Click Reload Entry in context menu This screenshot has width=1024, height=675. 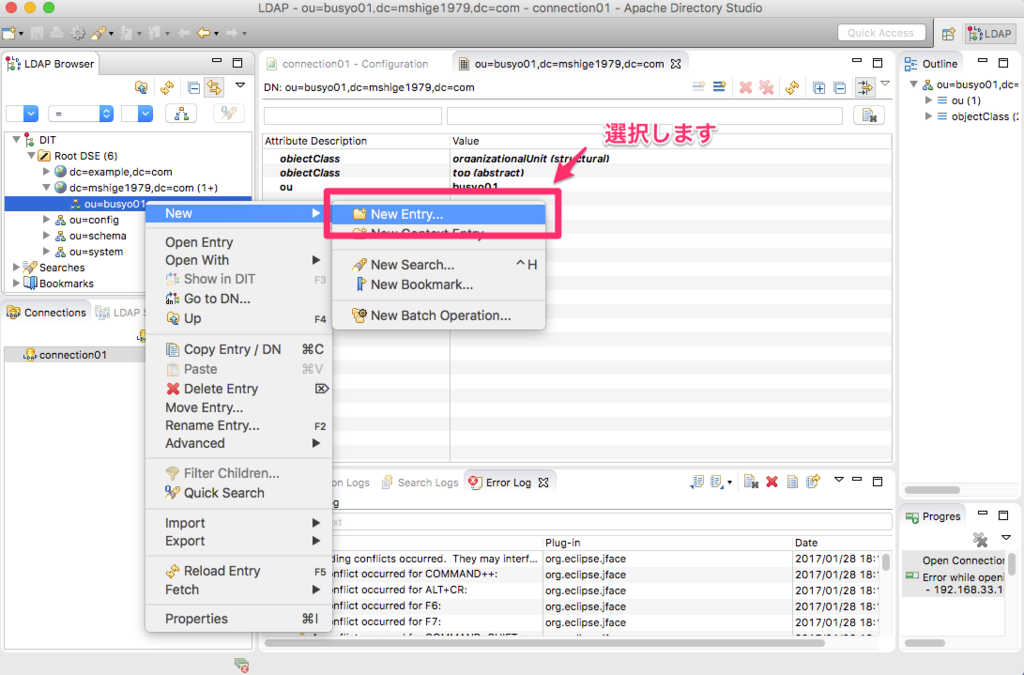point(238,571)
